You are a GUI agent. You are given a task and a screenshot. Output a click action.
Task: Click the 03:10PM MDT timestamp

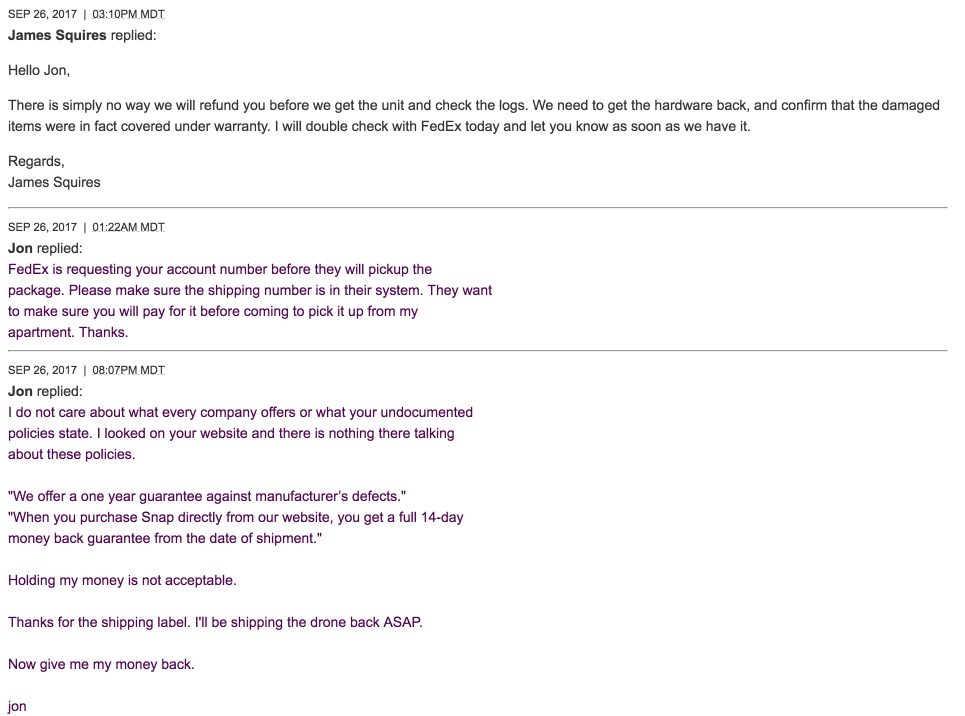coord(128,15)
